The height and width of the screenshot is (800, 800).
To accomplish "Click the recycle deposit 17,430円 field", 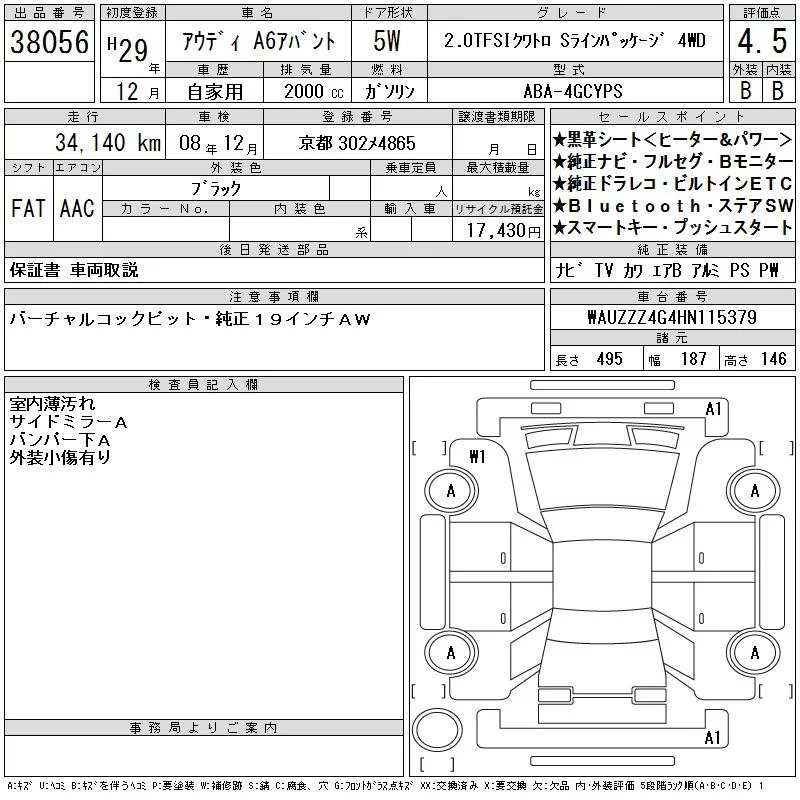I will tap(498, 230).
